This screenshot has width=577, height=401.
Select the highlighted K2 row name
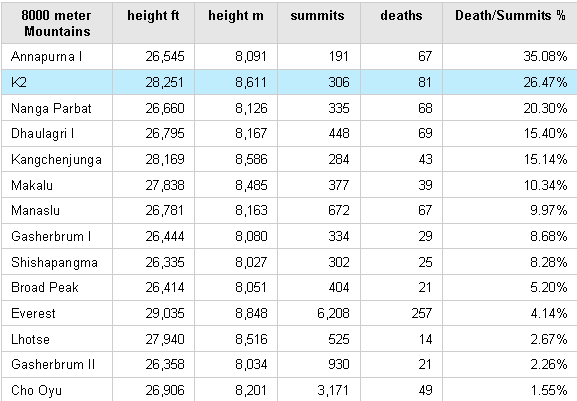pos(56,82)
